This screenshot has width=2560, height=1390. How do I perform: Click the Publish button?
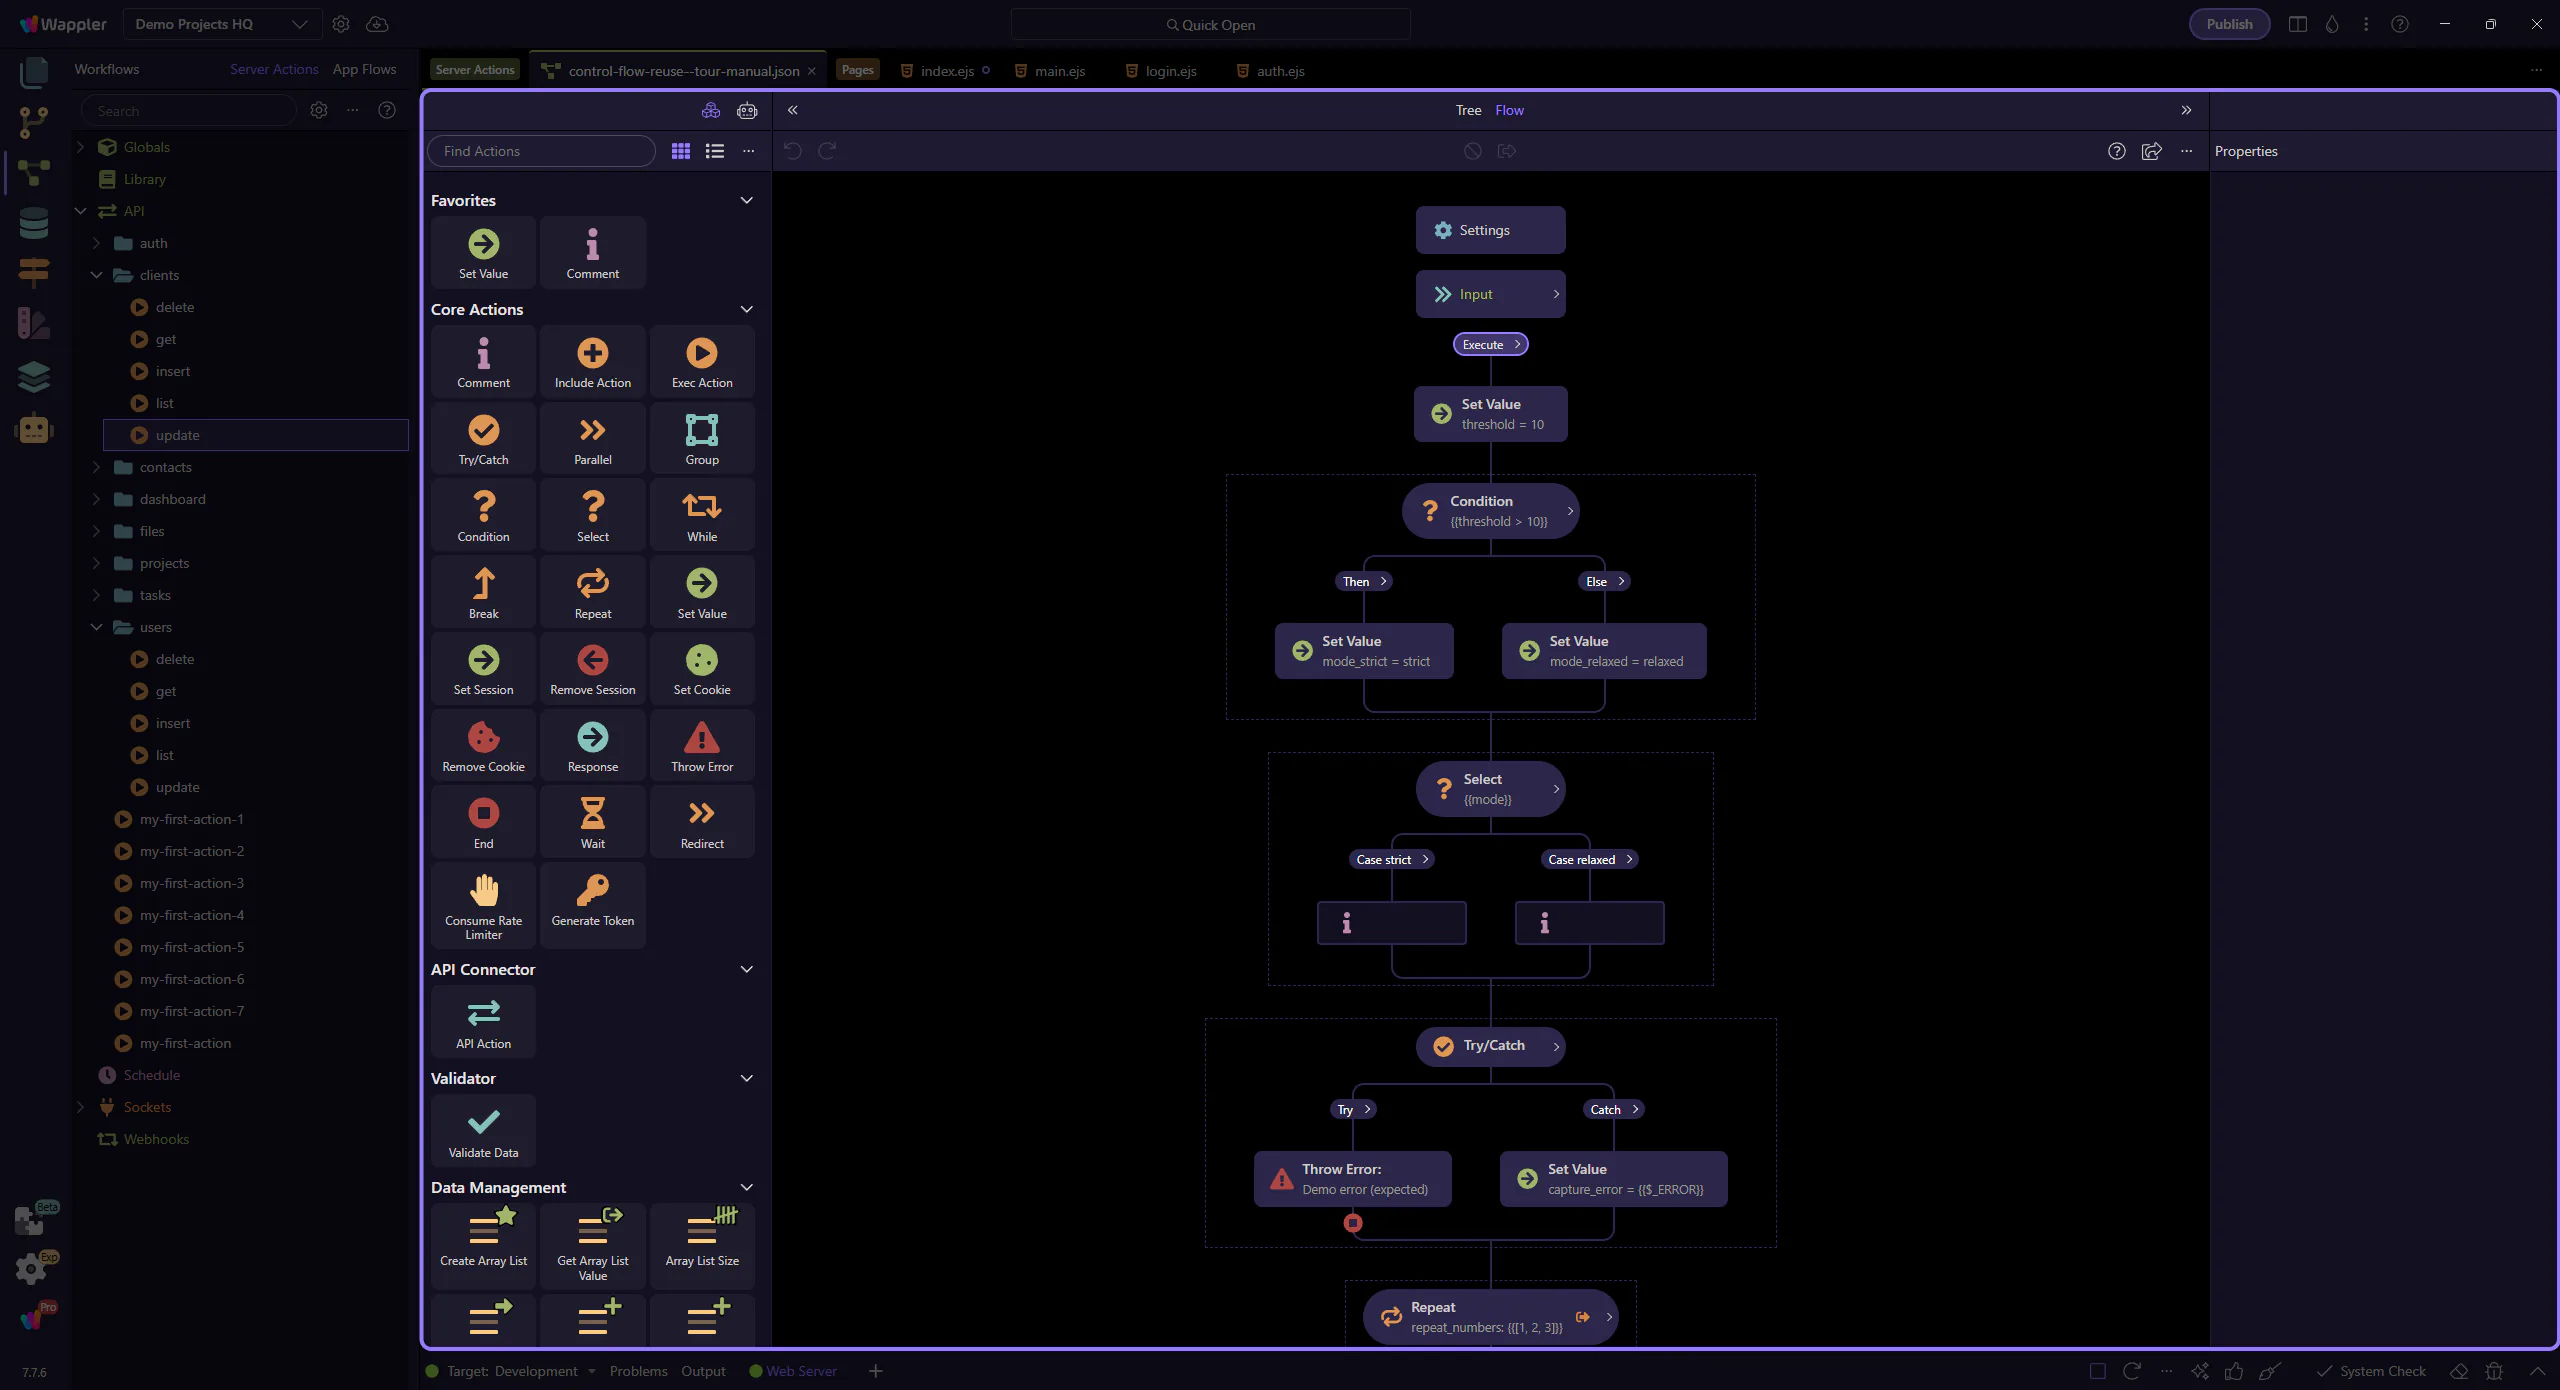[x=2228, y=24]
